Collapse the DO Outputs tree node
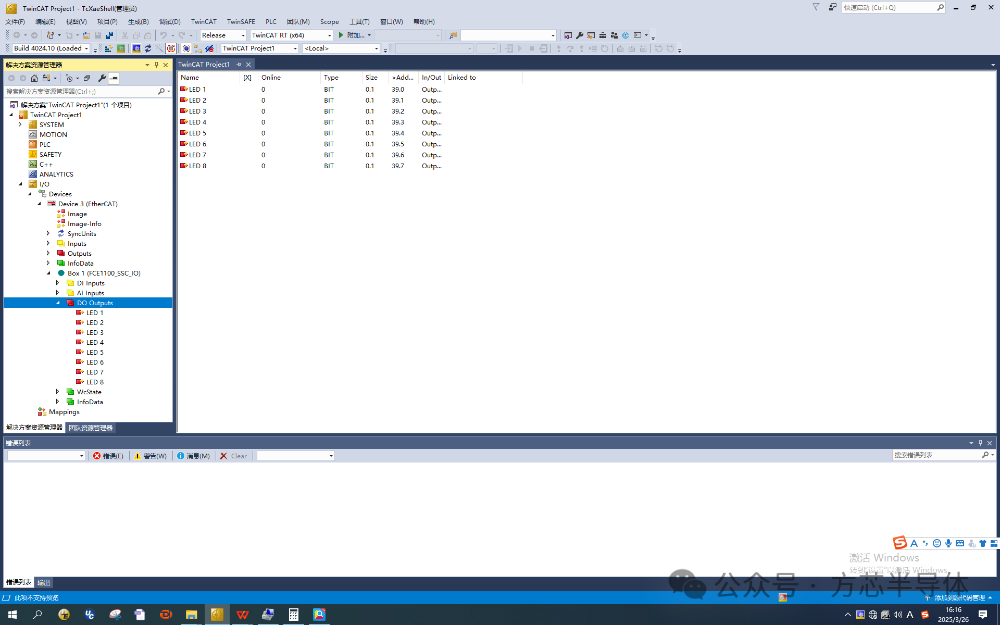 pos(58,303)
